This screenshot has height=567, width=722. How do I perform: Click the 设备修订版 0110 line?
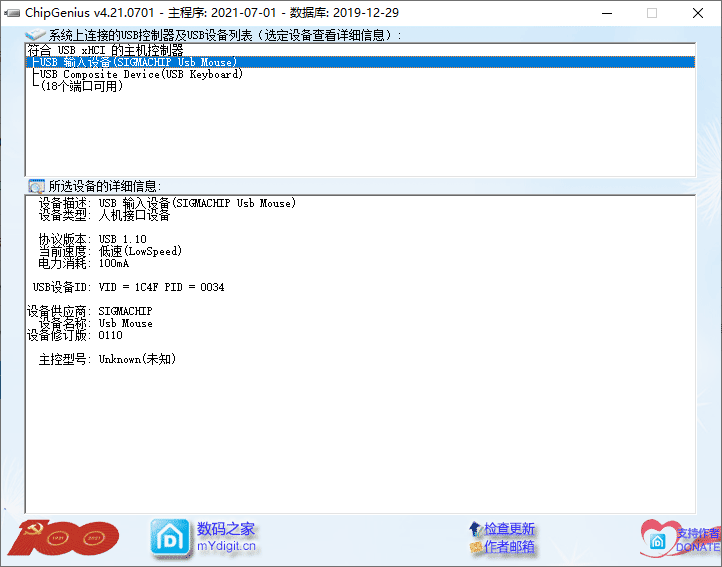[75, 335]
